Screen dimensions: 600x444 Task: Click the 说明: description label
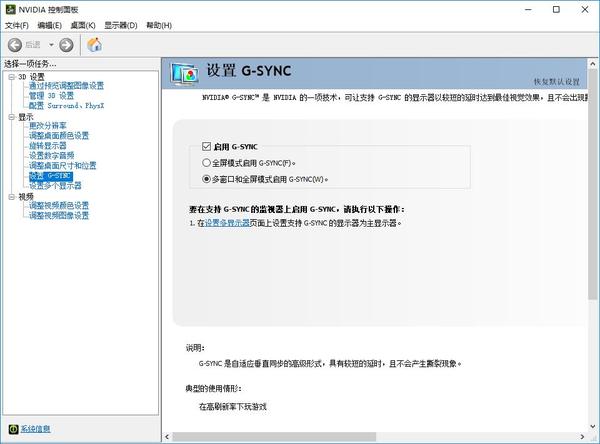point(195,348)
